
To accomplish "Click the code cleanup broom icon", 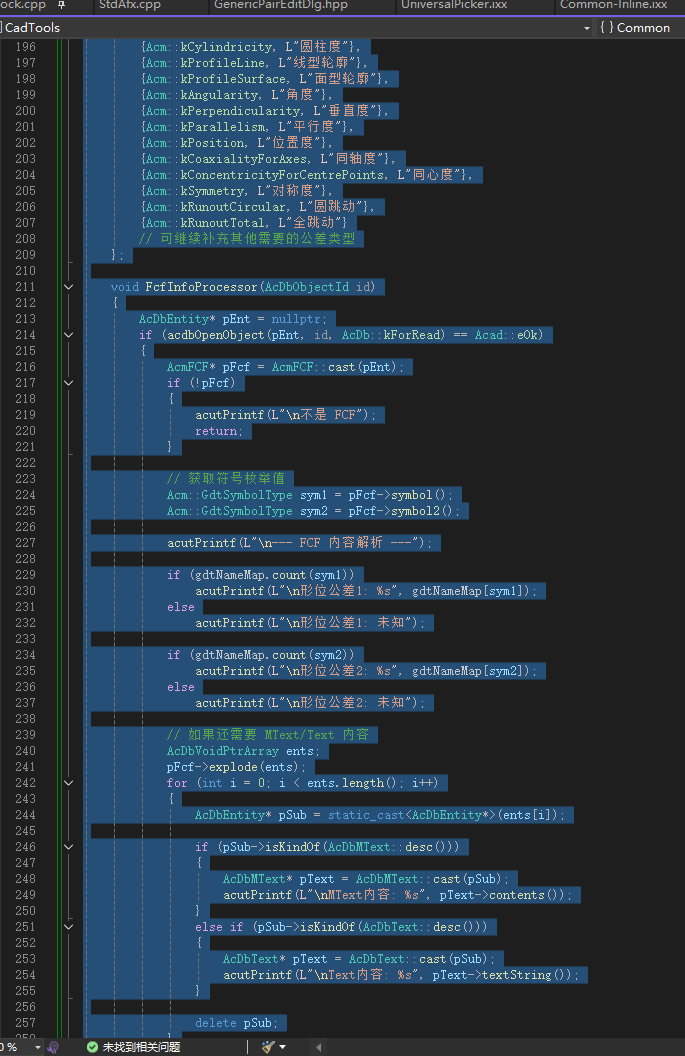I will [x=267, y=1046].
